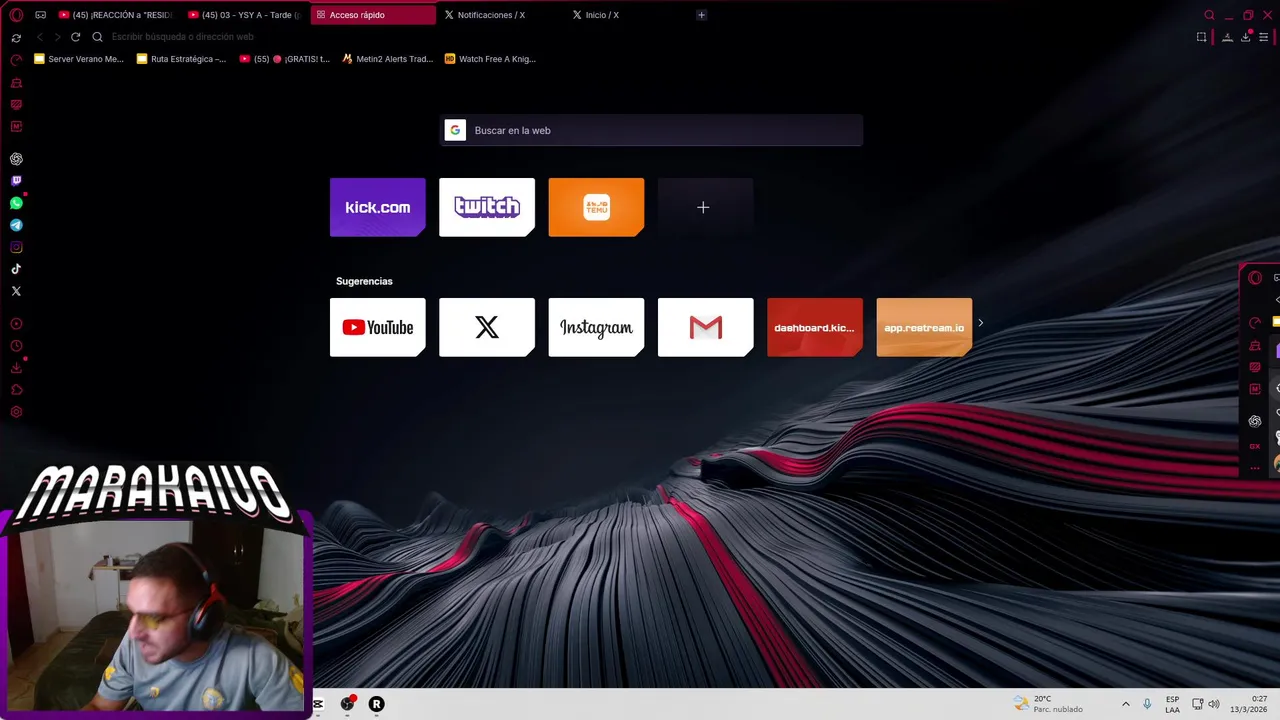This screenshot has width=1280, height=720.
Task: Open the ¡GRATIS! YouTube bookmark
Action: [x=285, y=59]
